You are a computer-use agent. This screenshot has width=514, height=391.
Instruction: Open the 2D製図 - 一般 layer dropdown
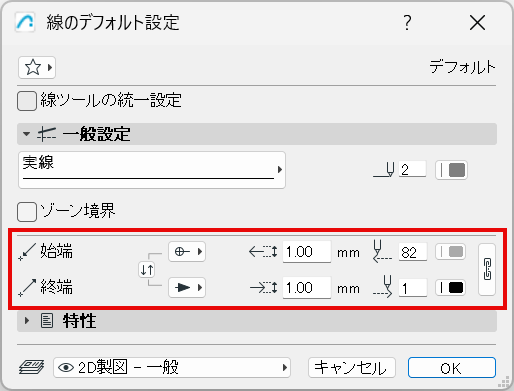[x=172, y=368]
